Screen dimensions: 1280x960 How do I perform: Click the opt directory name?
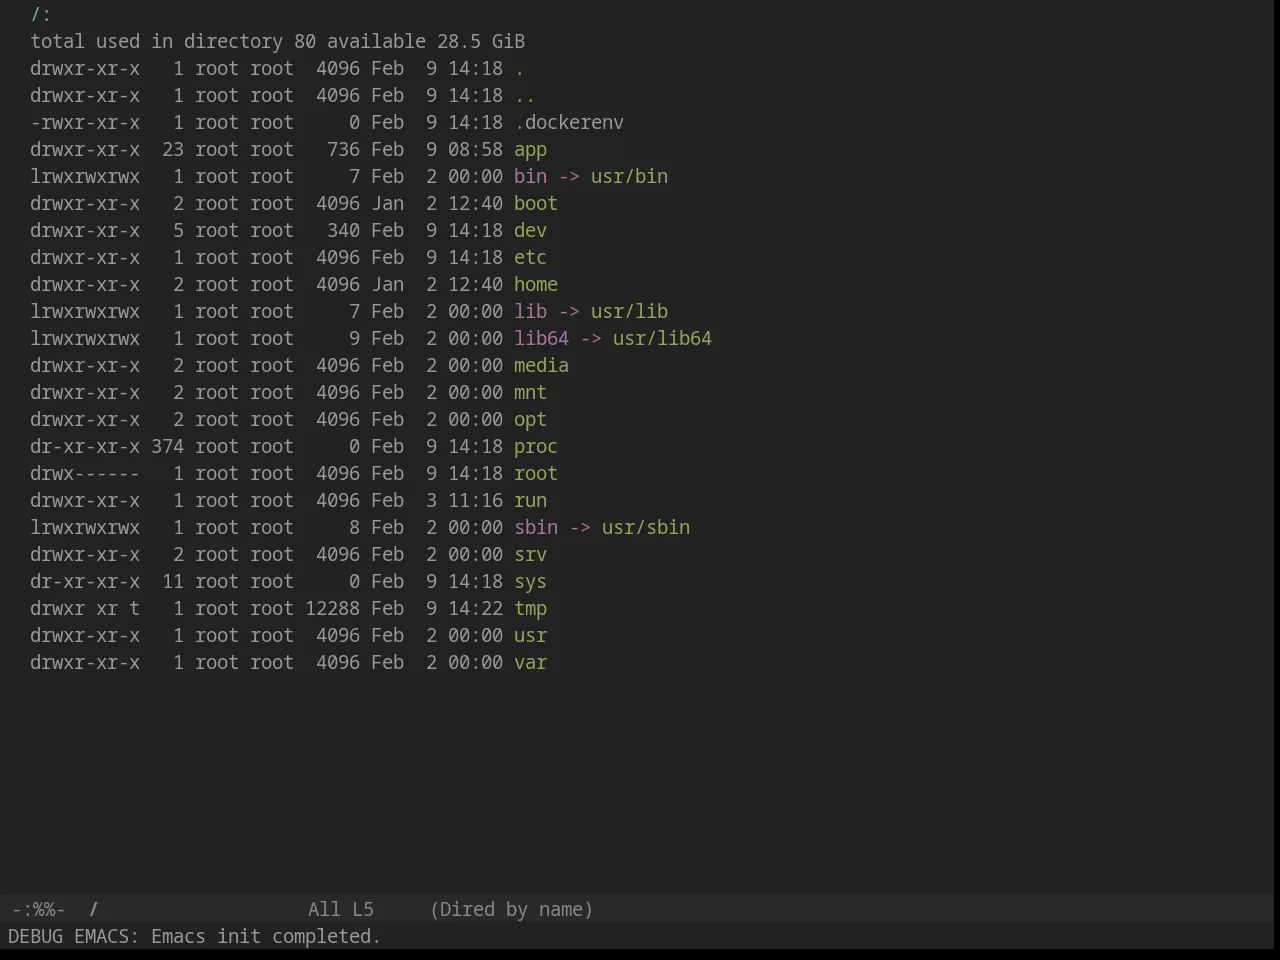point(530,420)
